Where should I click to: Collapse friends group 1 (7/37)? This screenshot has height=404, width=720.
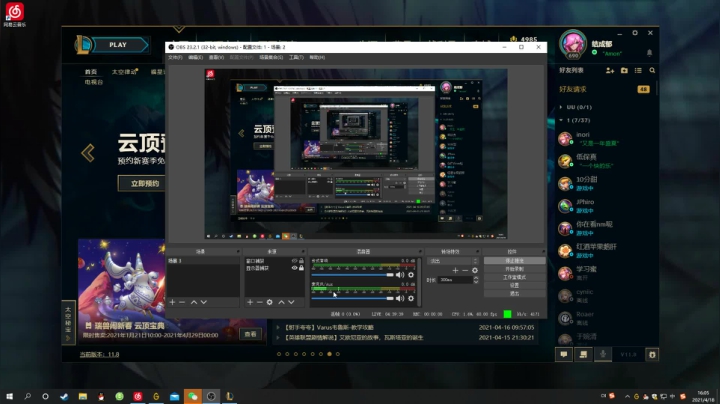561,120
